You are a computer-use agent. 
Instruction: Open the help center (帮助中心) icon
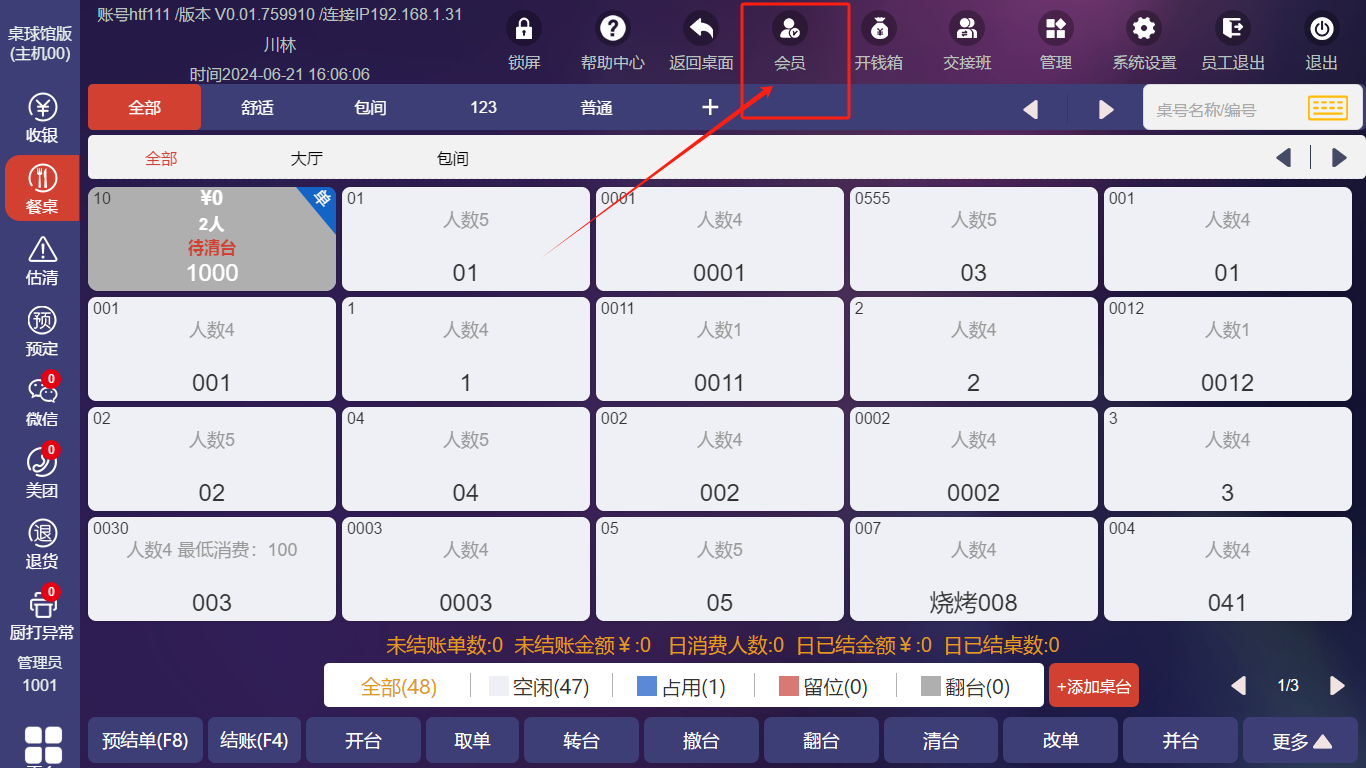612,29
